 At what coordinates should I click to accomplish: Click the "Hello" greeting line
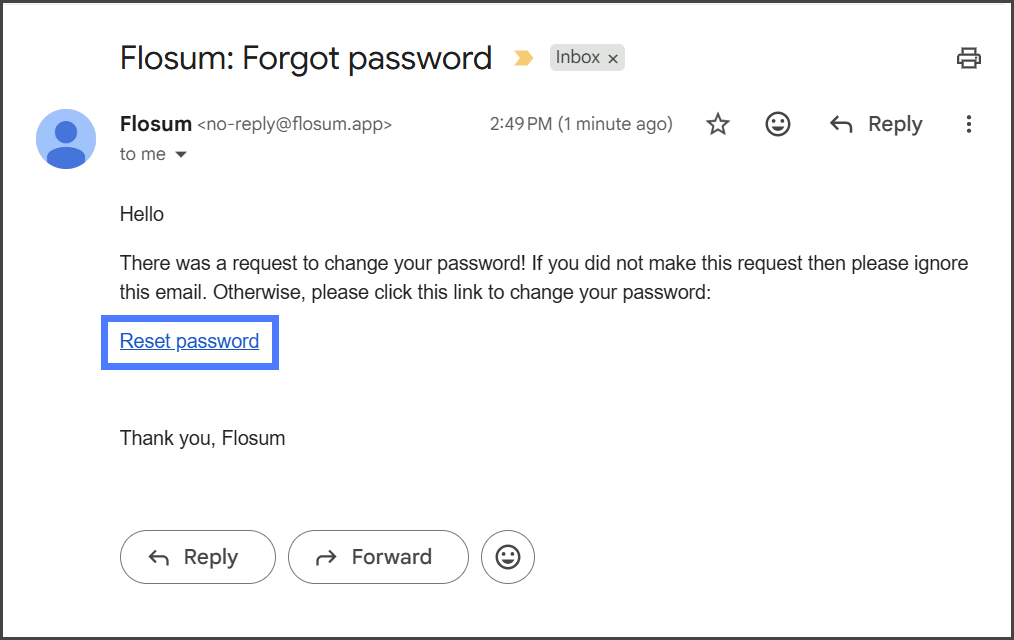pyautogui.click(x=142, y=214)
